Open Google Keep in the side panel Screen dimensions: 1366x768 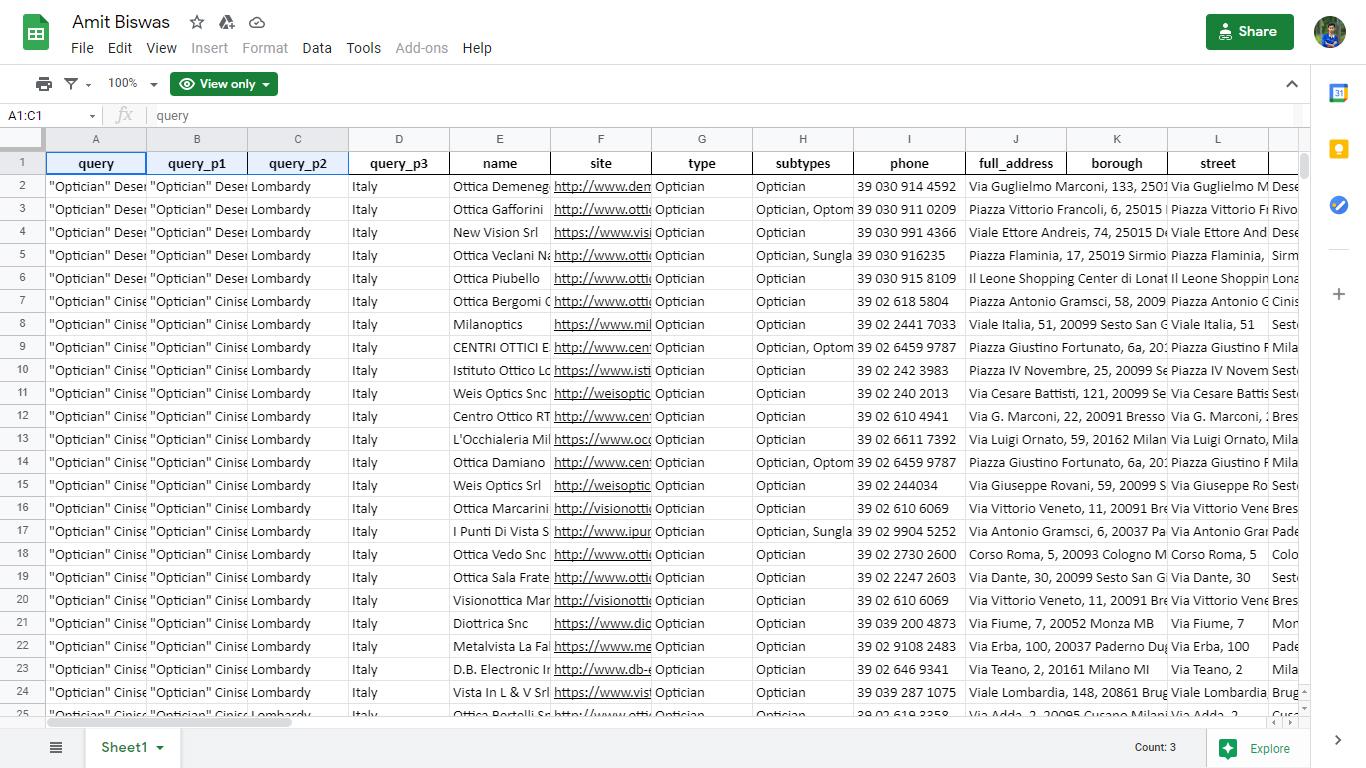(x=1339, y=148)
